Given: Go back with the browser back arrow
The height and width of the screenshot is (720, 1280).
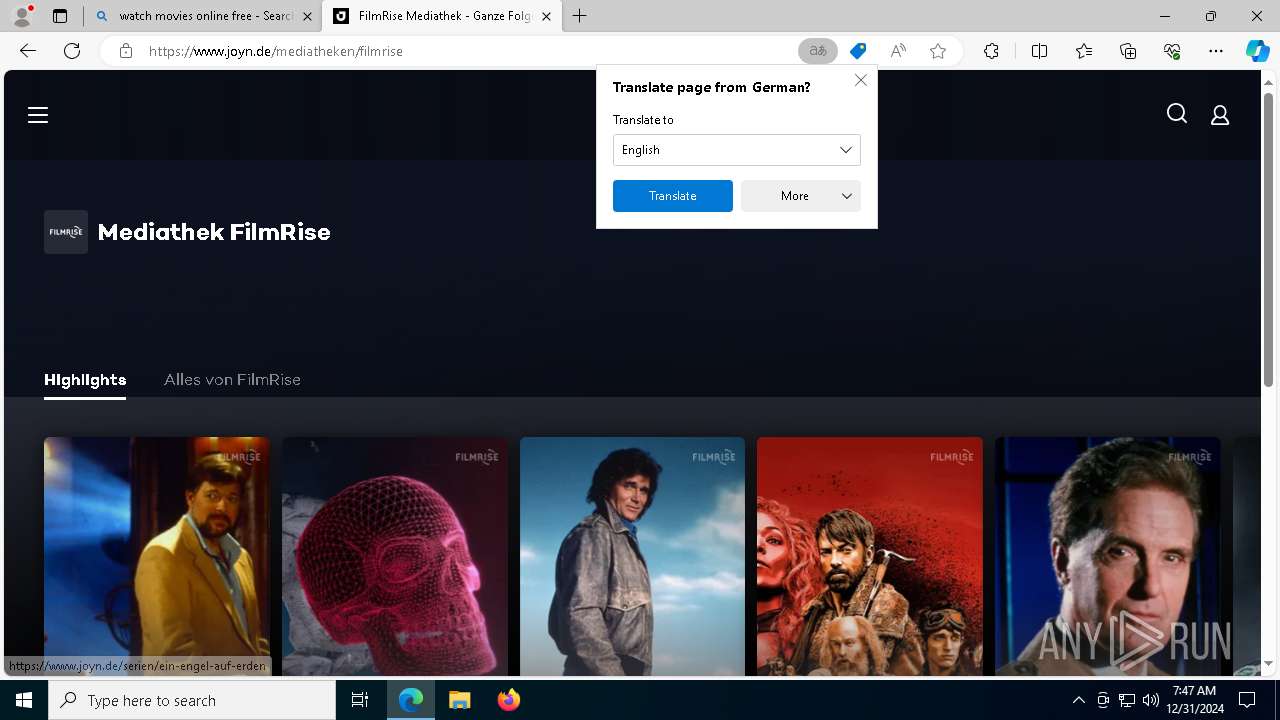Looking at the screenshot, I should point(28,51).
